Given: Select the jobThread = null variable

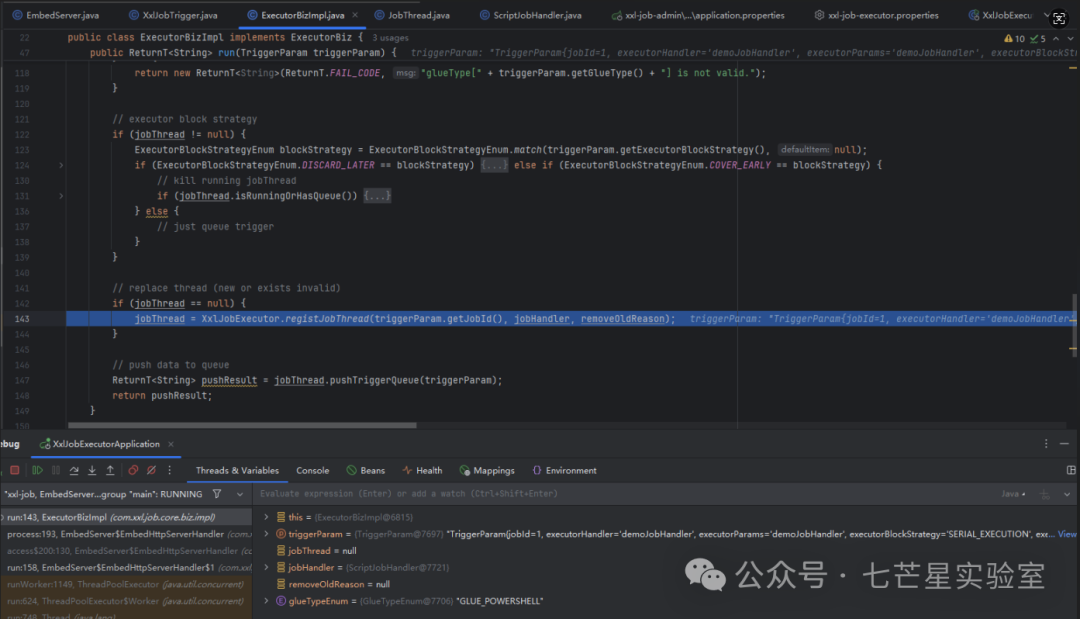Looking at the screenshot, I should point(322,551).
